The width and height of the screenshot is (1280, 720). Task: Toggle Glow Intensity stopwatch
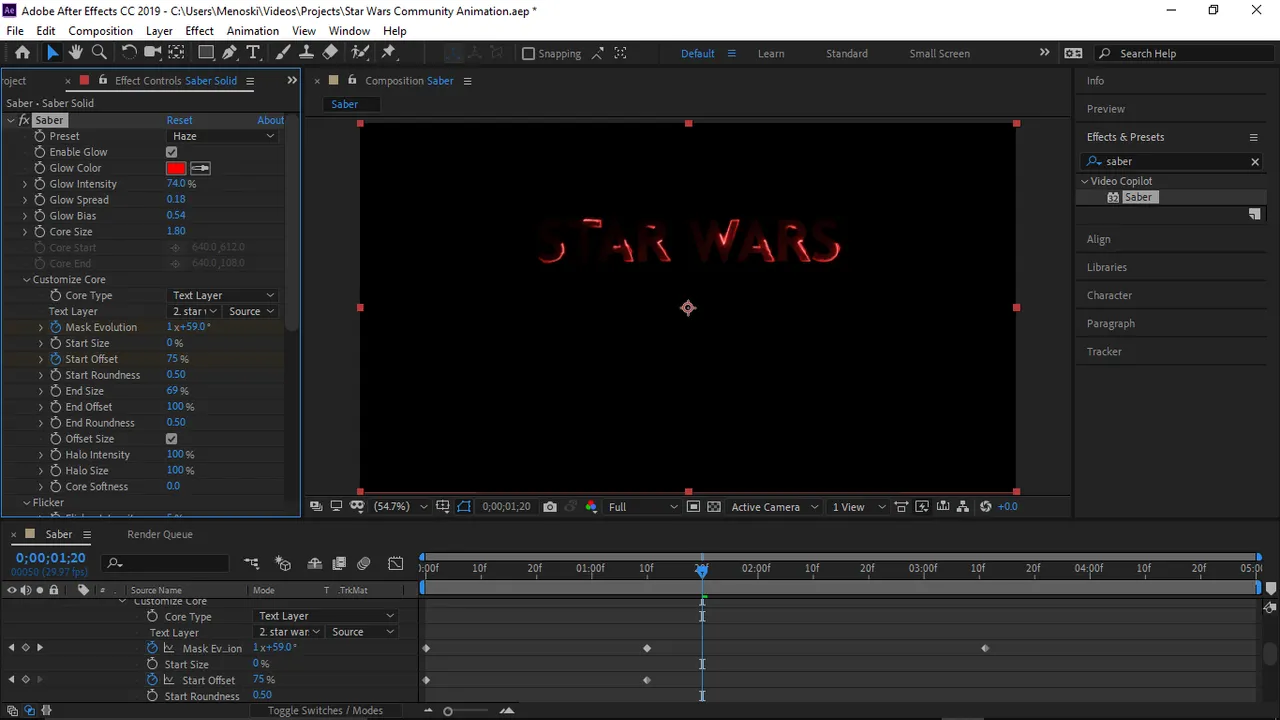(x=40, y=184)
